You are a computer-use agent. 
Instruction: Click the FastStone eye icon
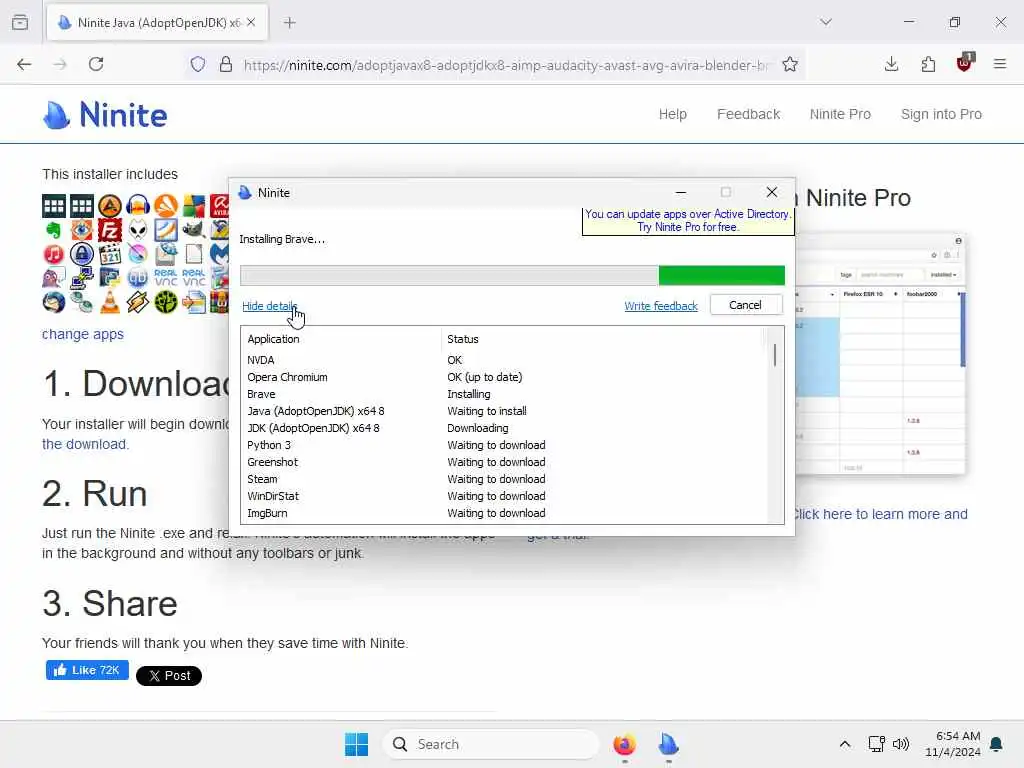82,230
